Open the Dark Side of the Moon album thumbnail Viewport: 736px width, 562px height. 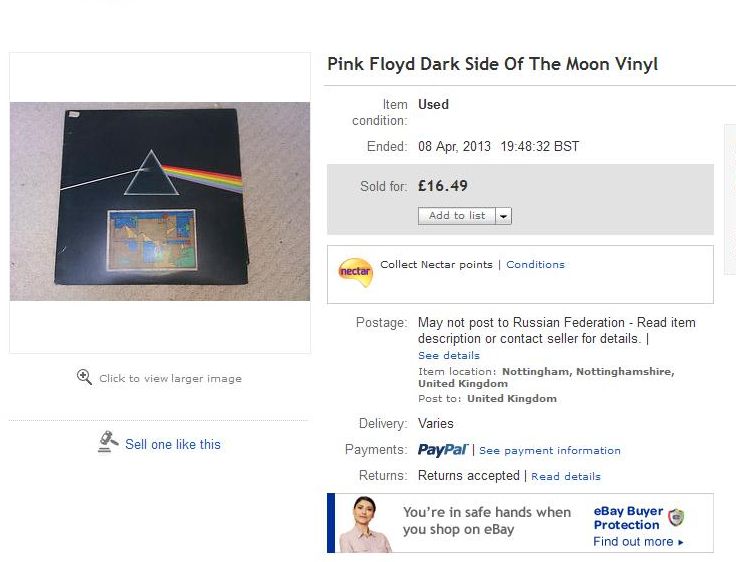pos(160,201)
